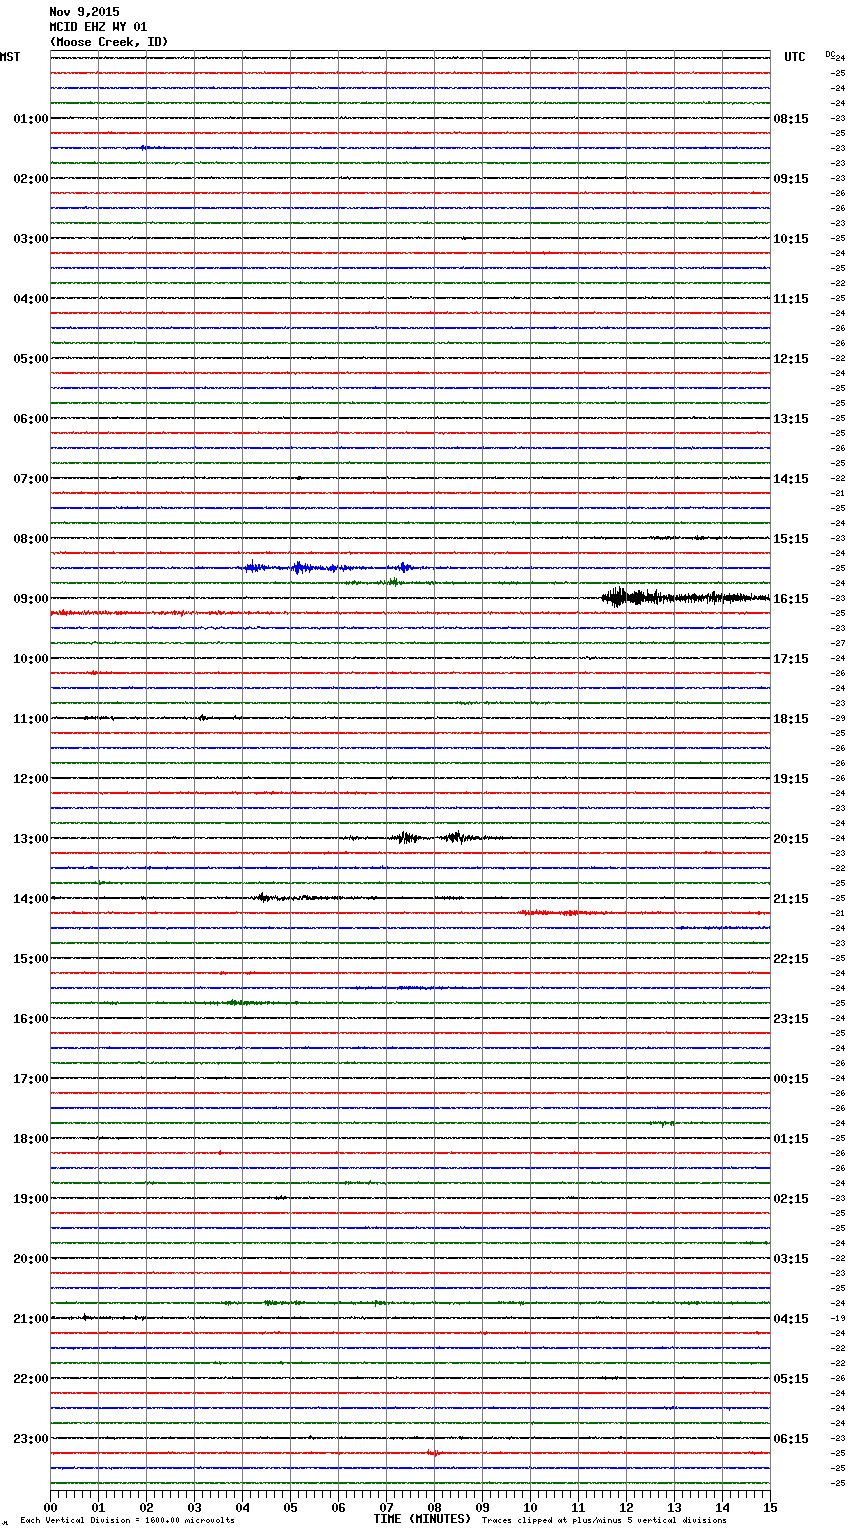Click the blue wave burst below the 08:00 trace
850x1534 pixels.
(x=330, y=567)
